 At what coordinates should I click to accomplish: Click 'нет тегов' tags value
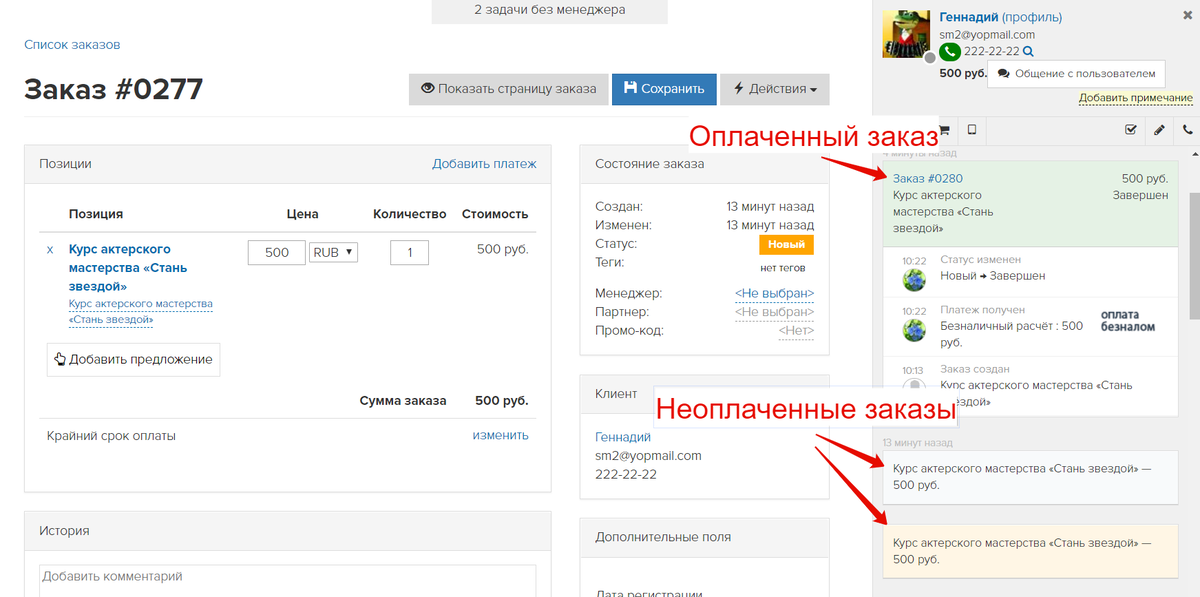[783, 267]
